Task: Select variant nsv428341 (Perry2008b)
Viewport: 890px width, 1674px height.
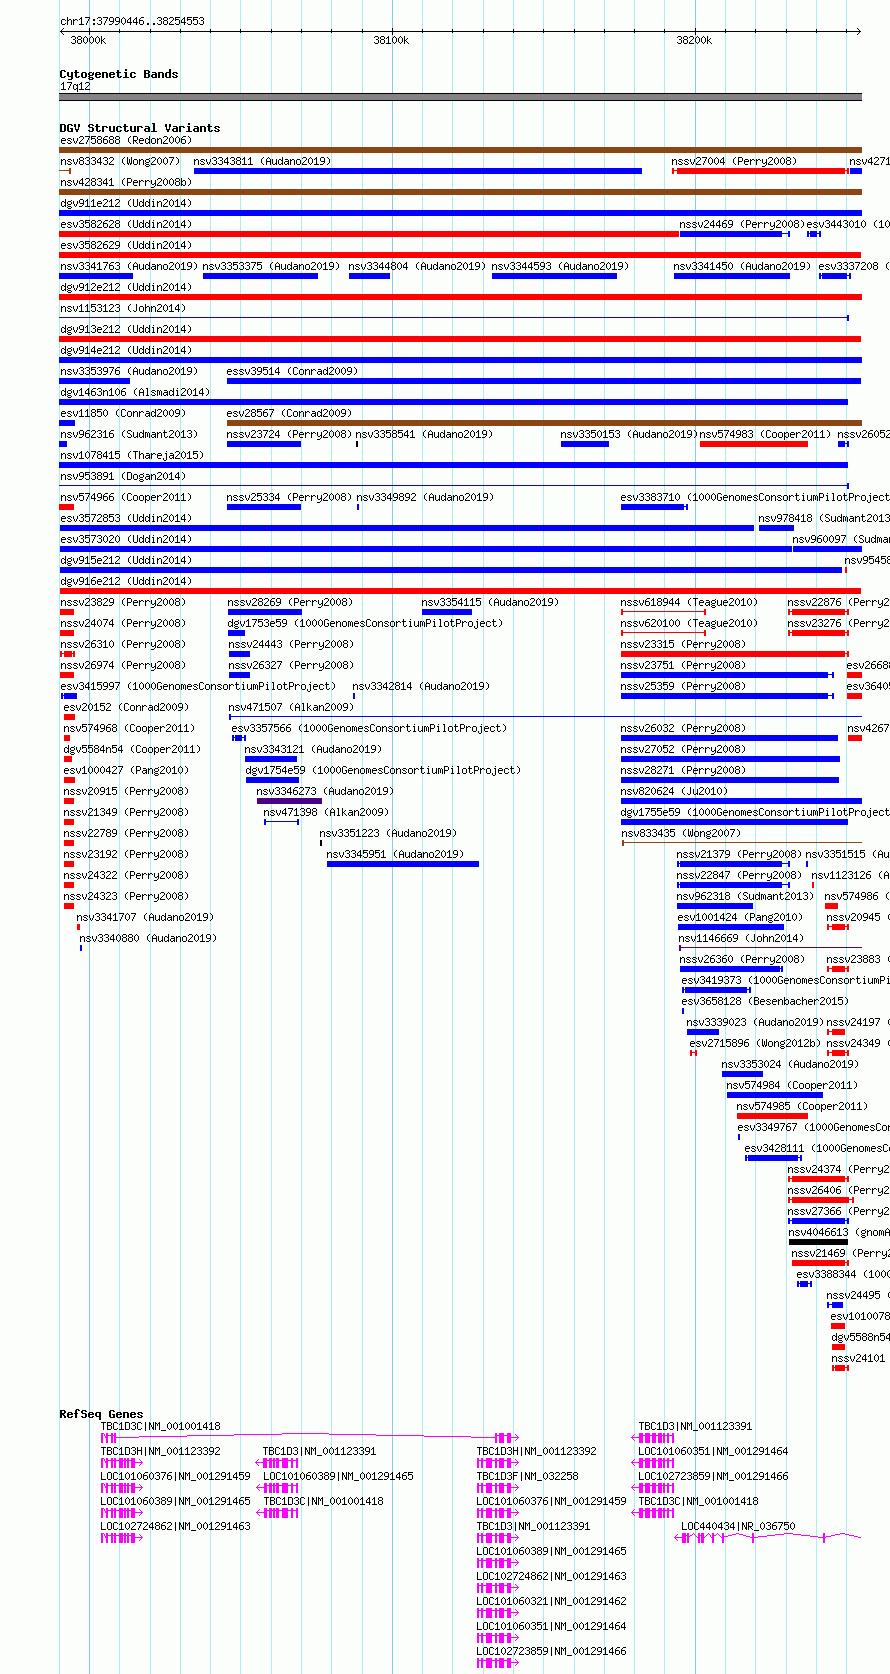Action: [125, 182]
